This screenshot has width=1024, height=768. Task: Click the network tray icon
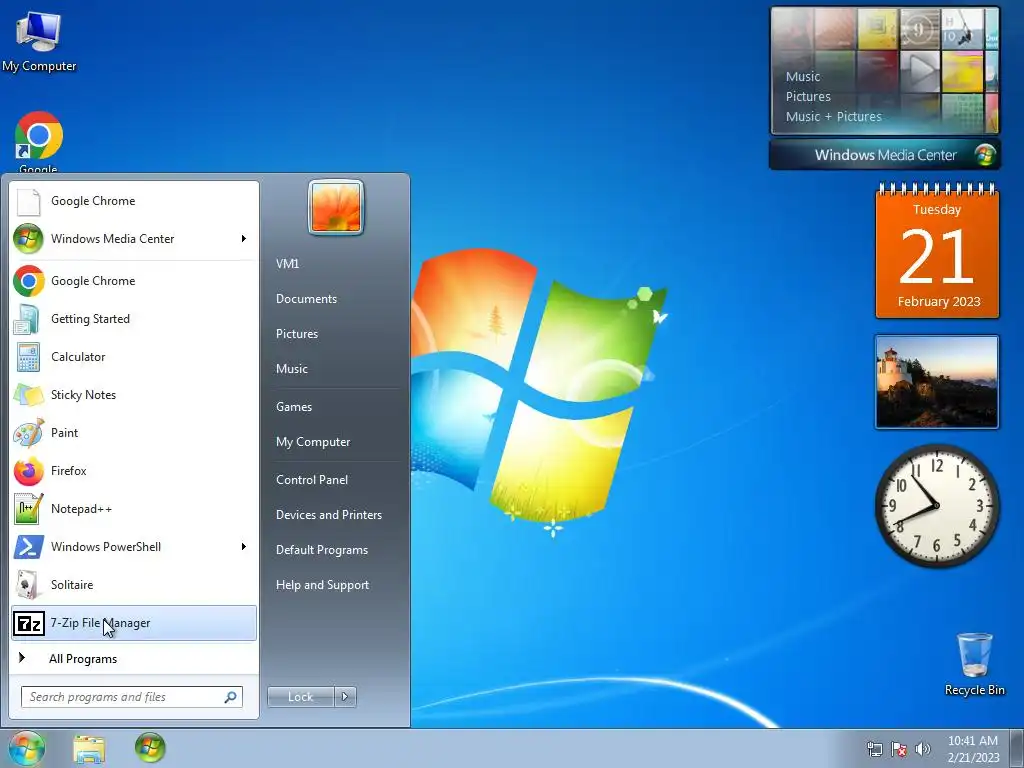tap(874, 749)
